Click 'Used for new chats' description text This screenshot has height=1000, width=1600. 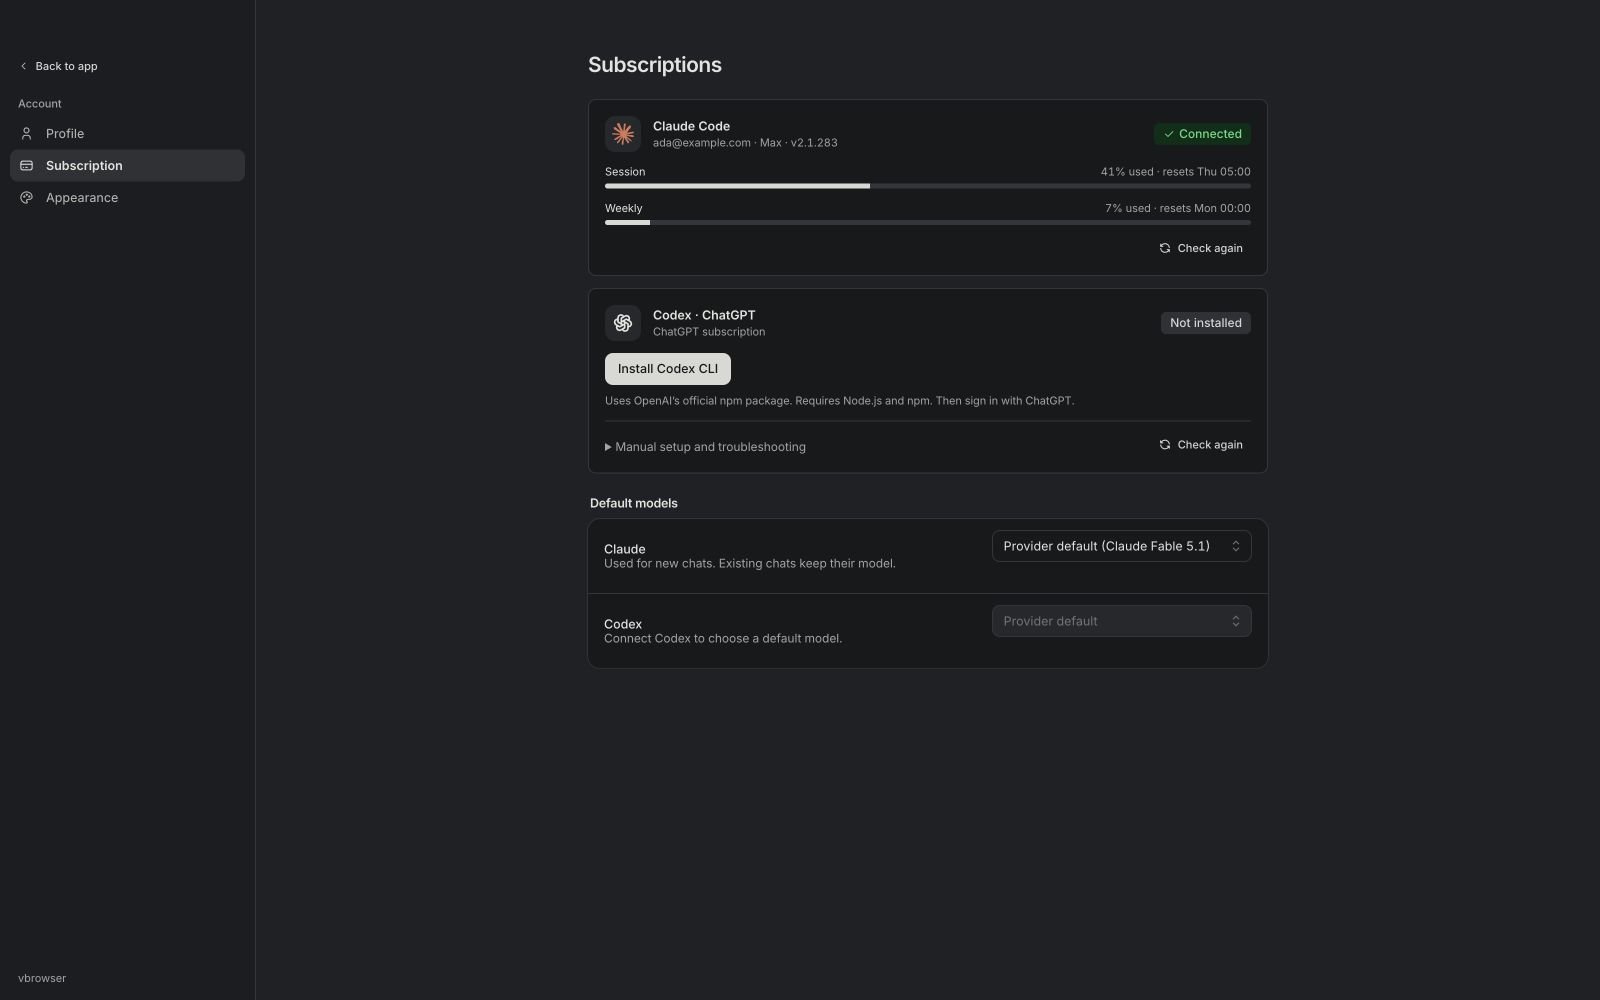pos(750,564)
